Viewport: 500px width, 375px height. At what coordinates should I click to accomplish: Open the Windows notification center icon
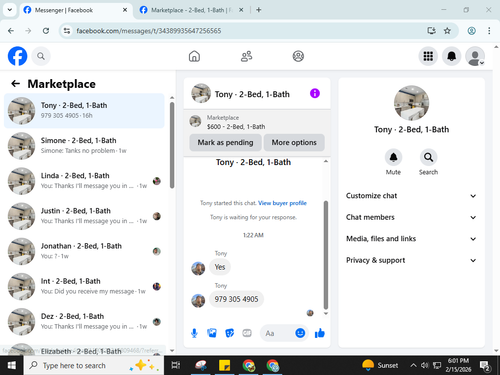[485, 366]
